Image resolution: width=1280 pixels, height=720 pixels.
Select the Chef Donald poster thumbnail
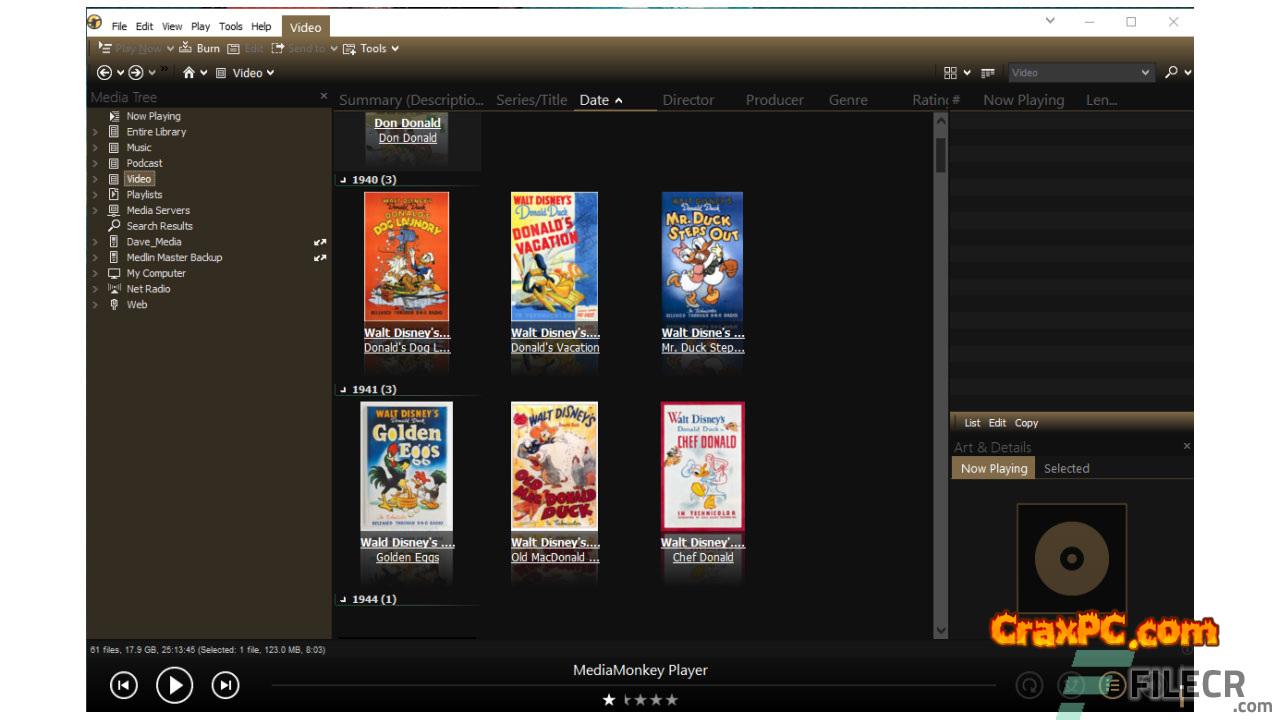(703, 466)
